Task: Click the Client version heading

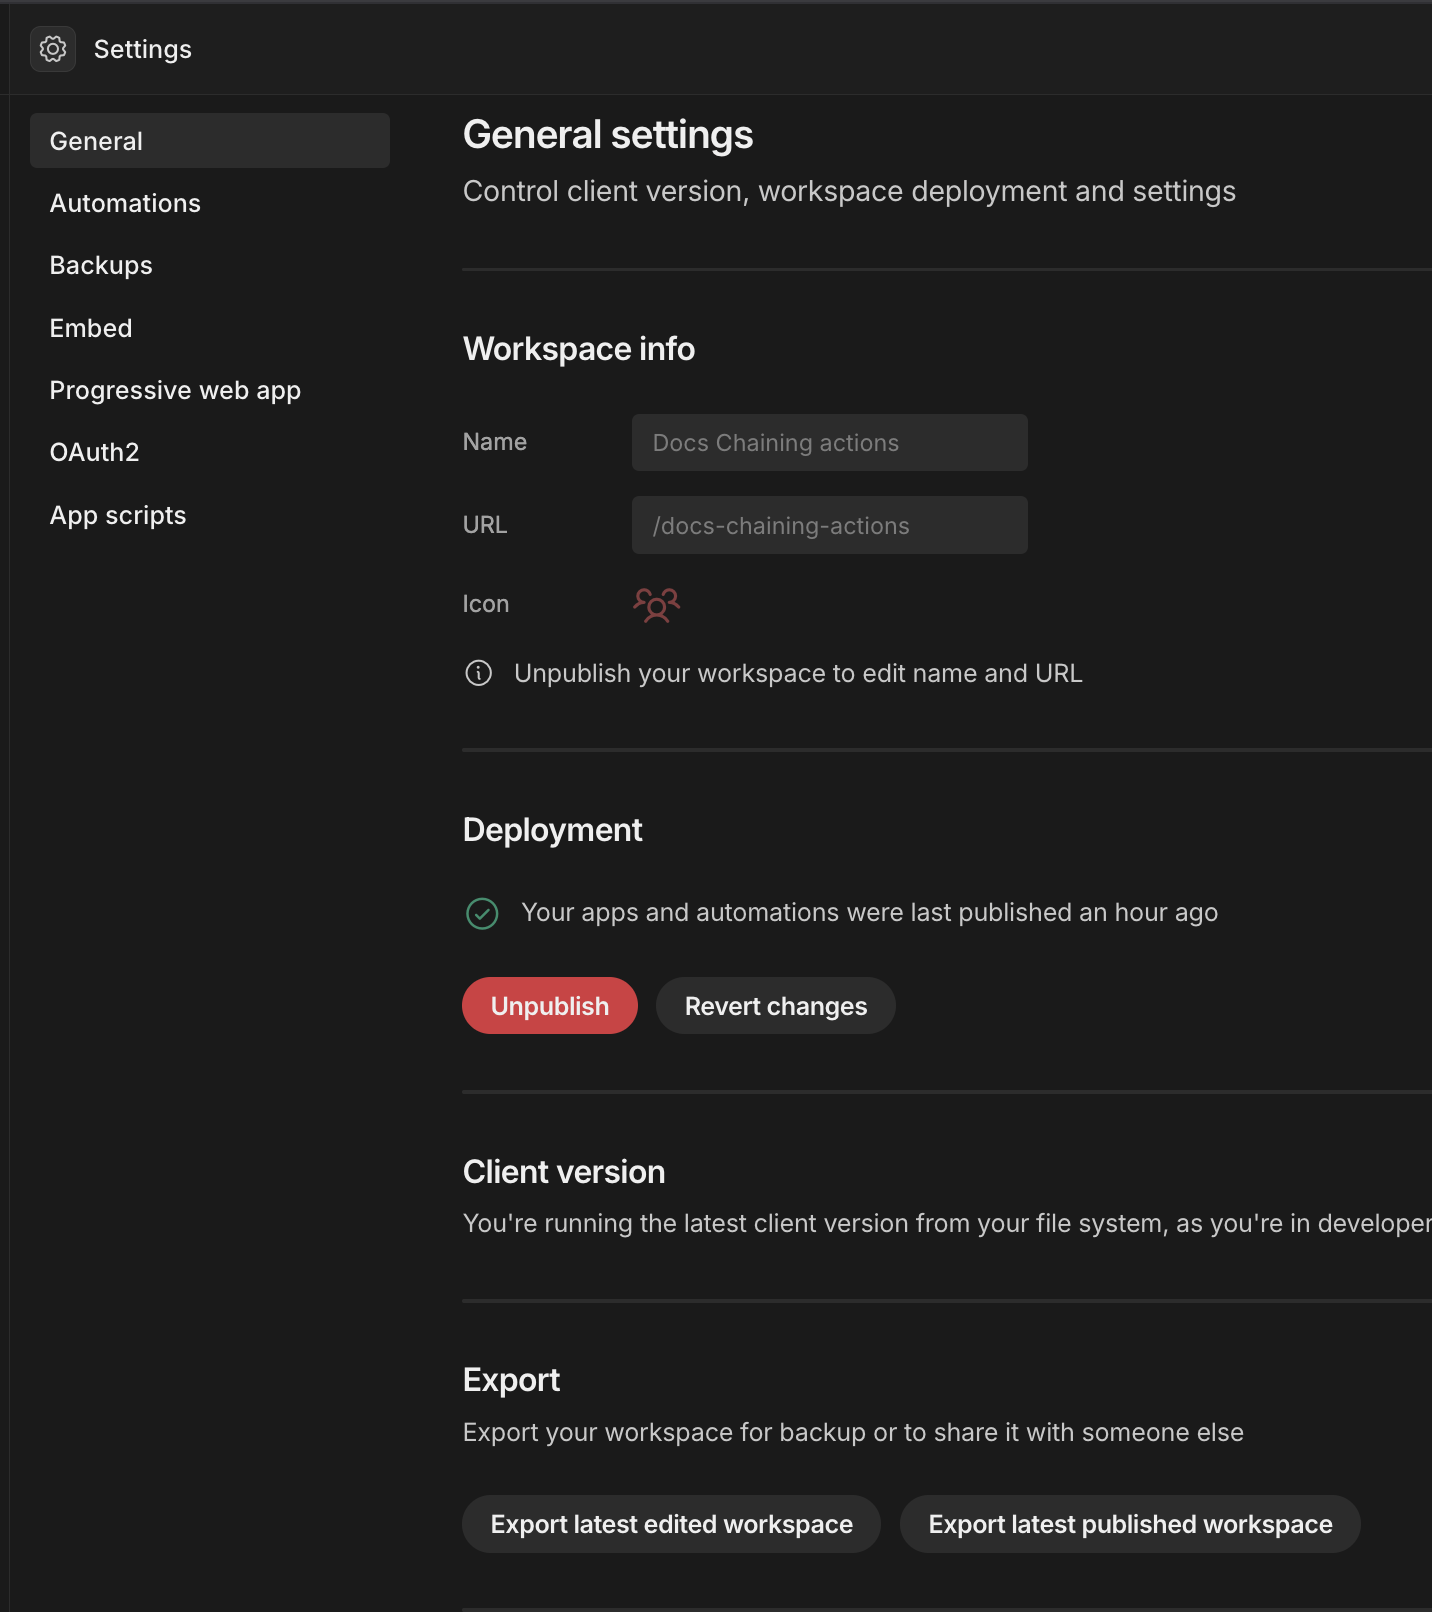Action: pyautogui.click(x=564, y=1172)
